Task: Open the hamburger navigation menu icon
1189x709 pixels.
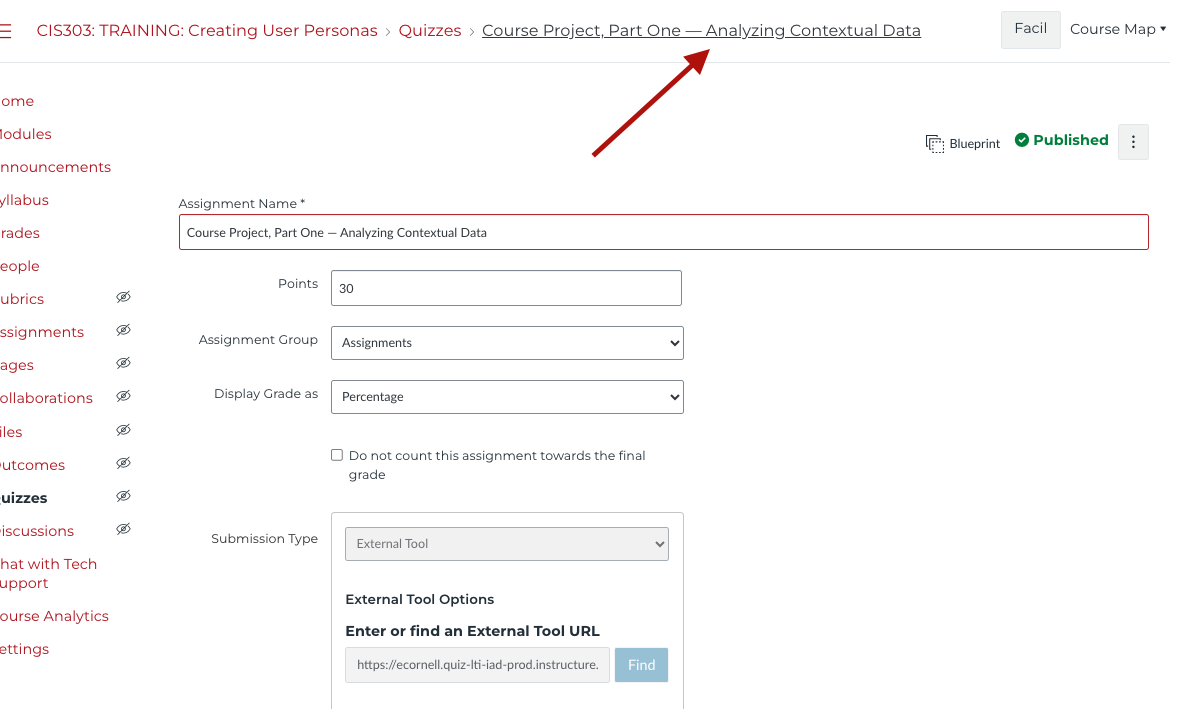Action: [5, 31]
